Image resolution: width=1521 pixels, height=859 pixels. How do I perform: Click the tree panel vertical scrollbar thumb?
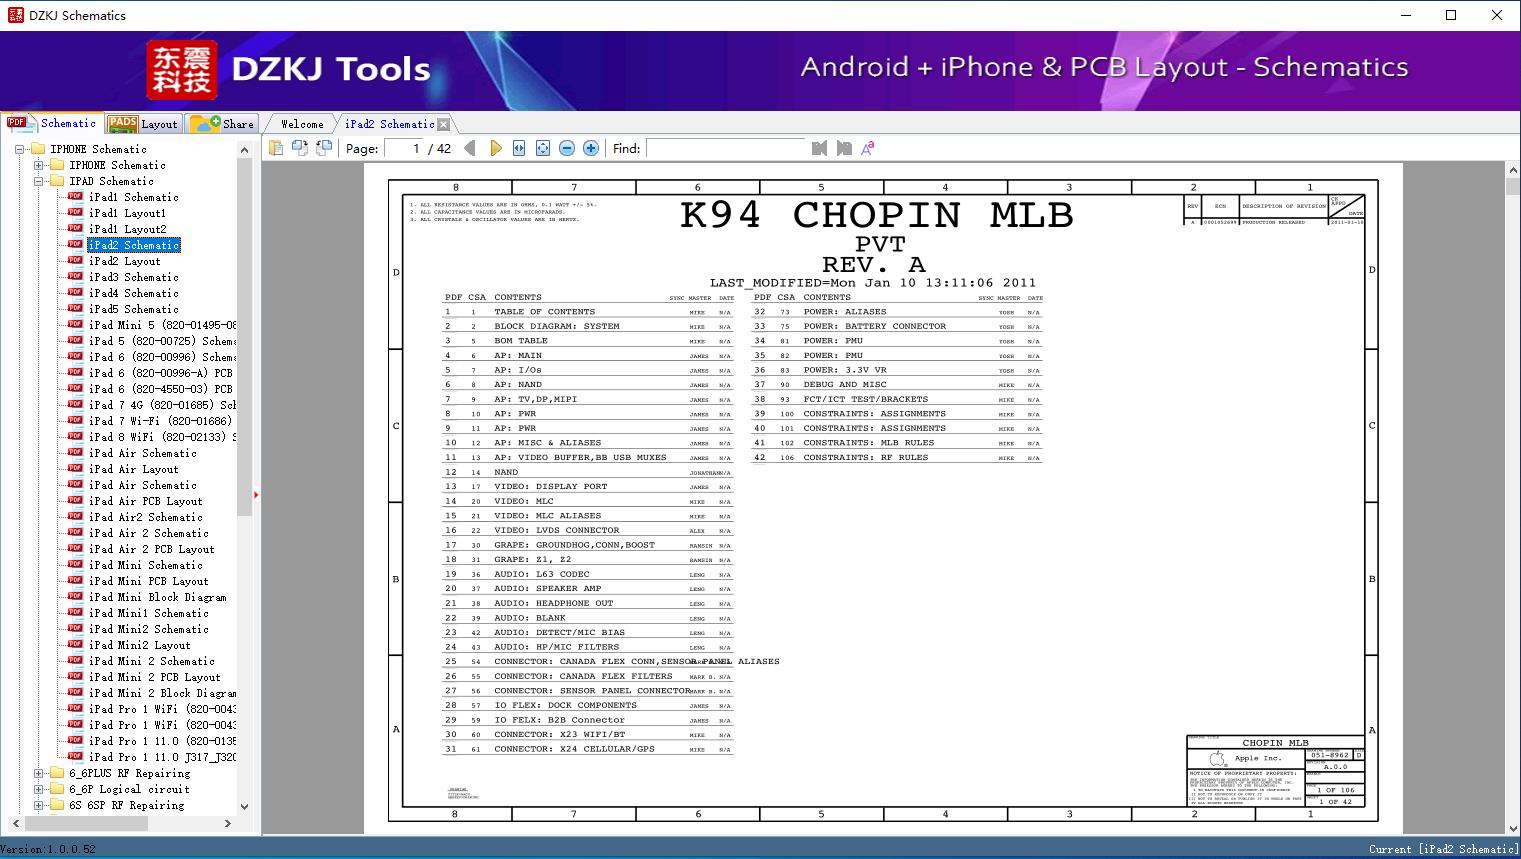pos(244,336)
